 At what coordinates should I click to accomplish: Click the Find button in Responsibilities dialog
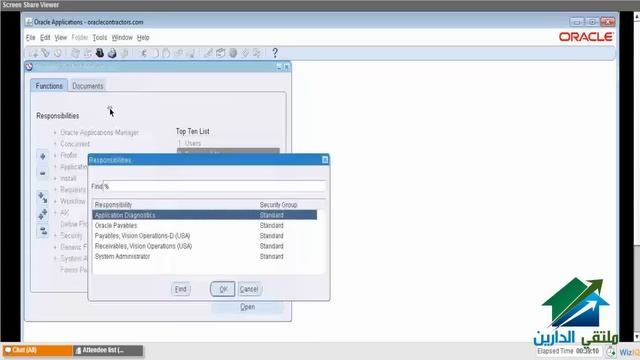180,289
